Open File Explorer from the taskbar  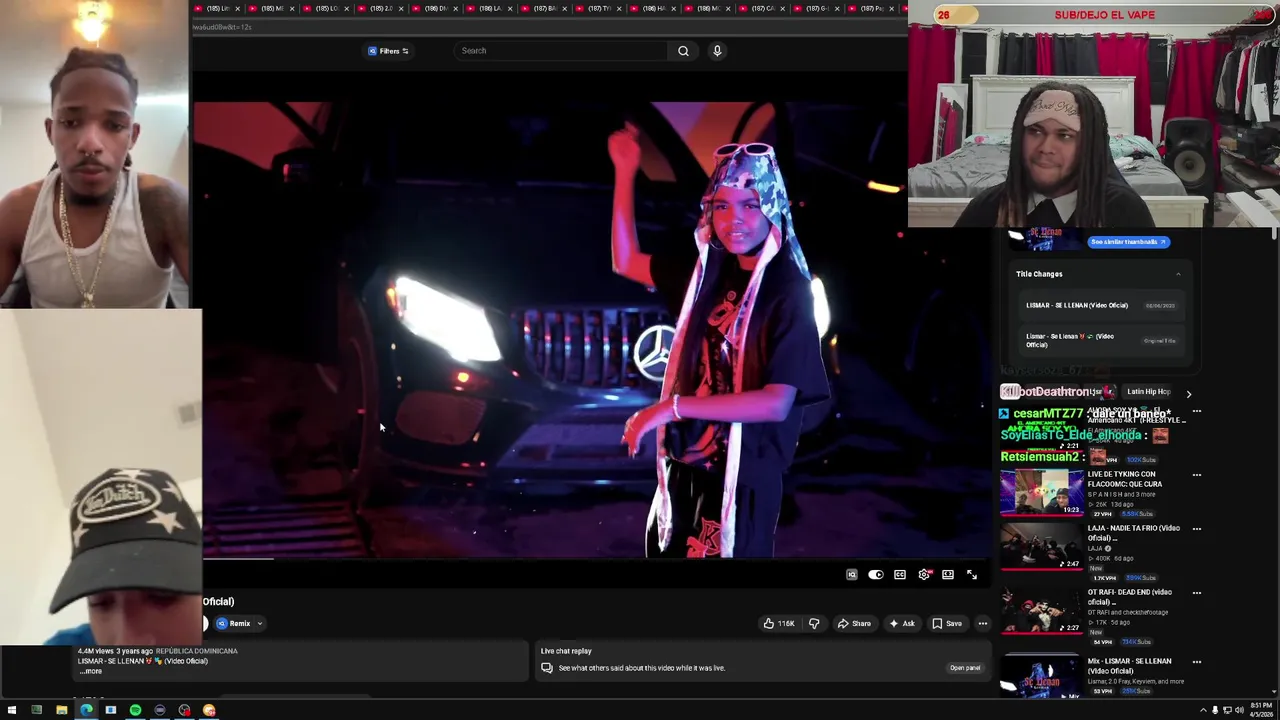[x=61, y=710]
